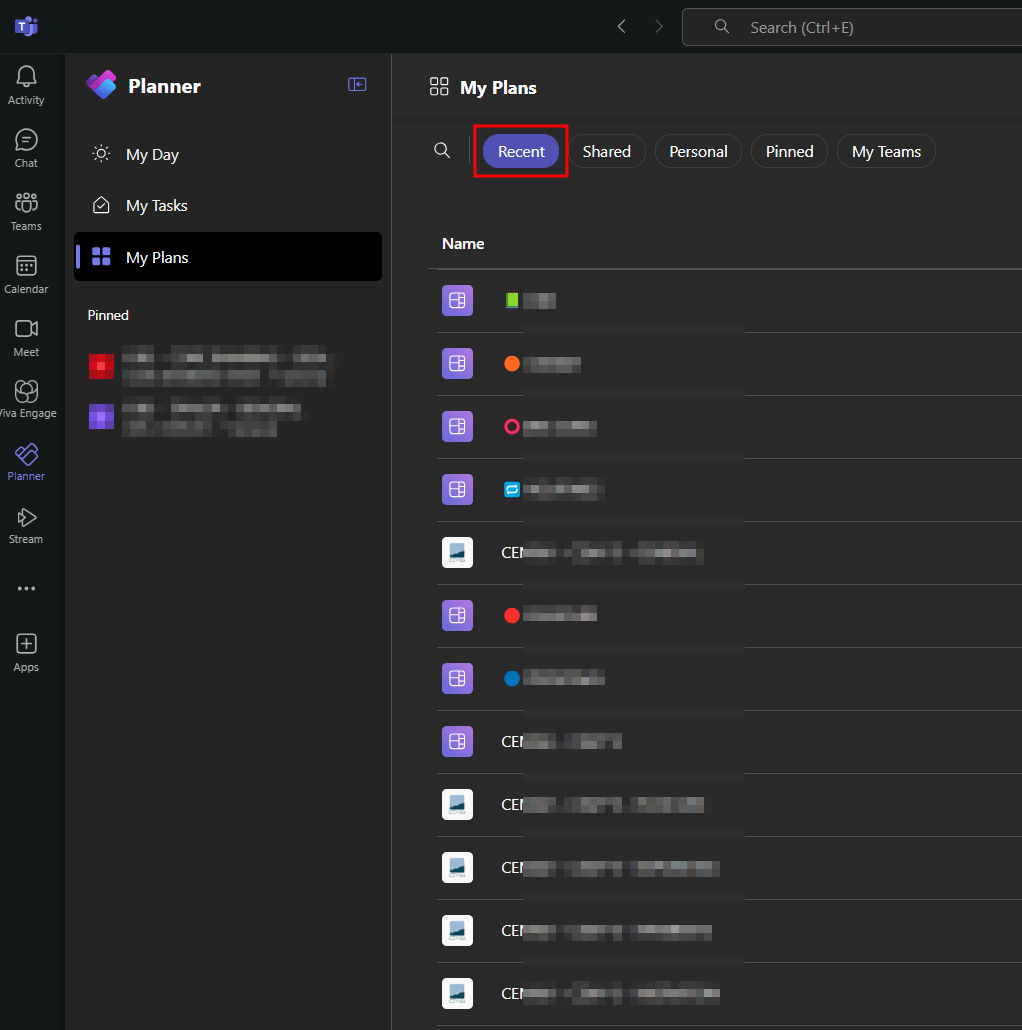Open the Stream app icon

[x=25, y=521]
